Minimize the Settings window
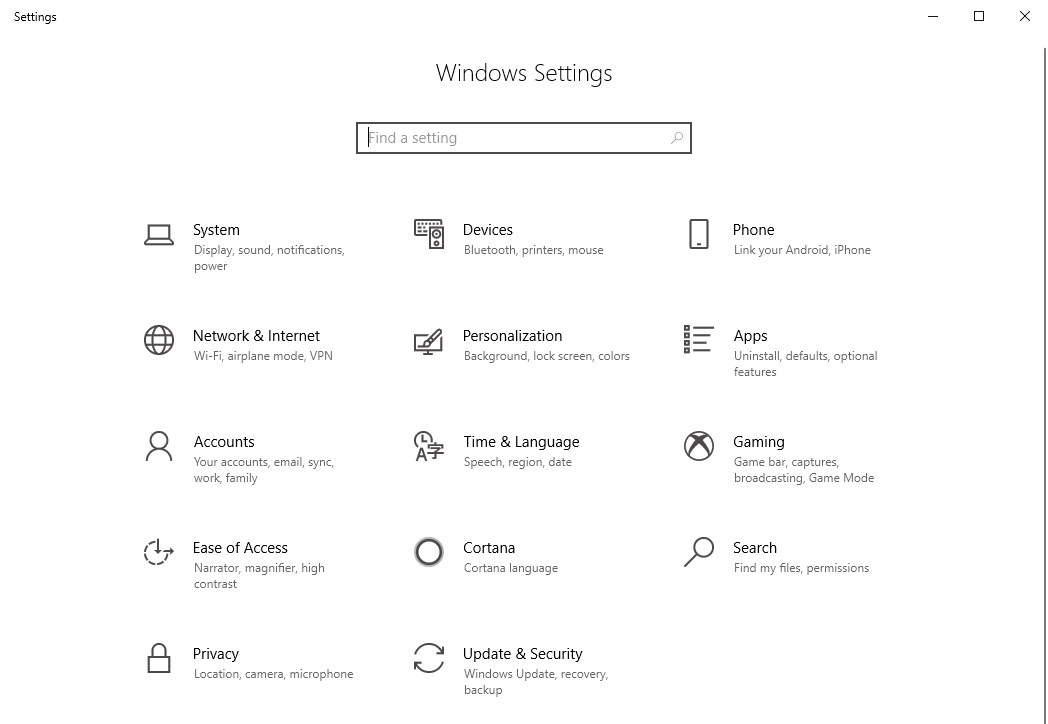Image resolution: width=1048 pixels, height=724 pixels. [x=933, y=16]
